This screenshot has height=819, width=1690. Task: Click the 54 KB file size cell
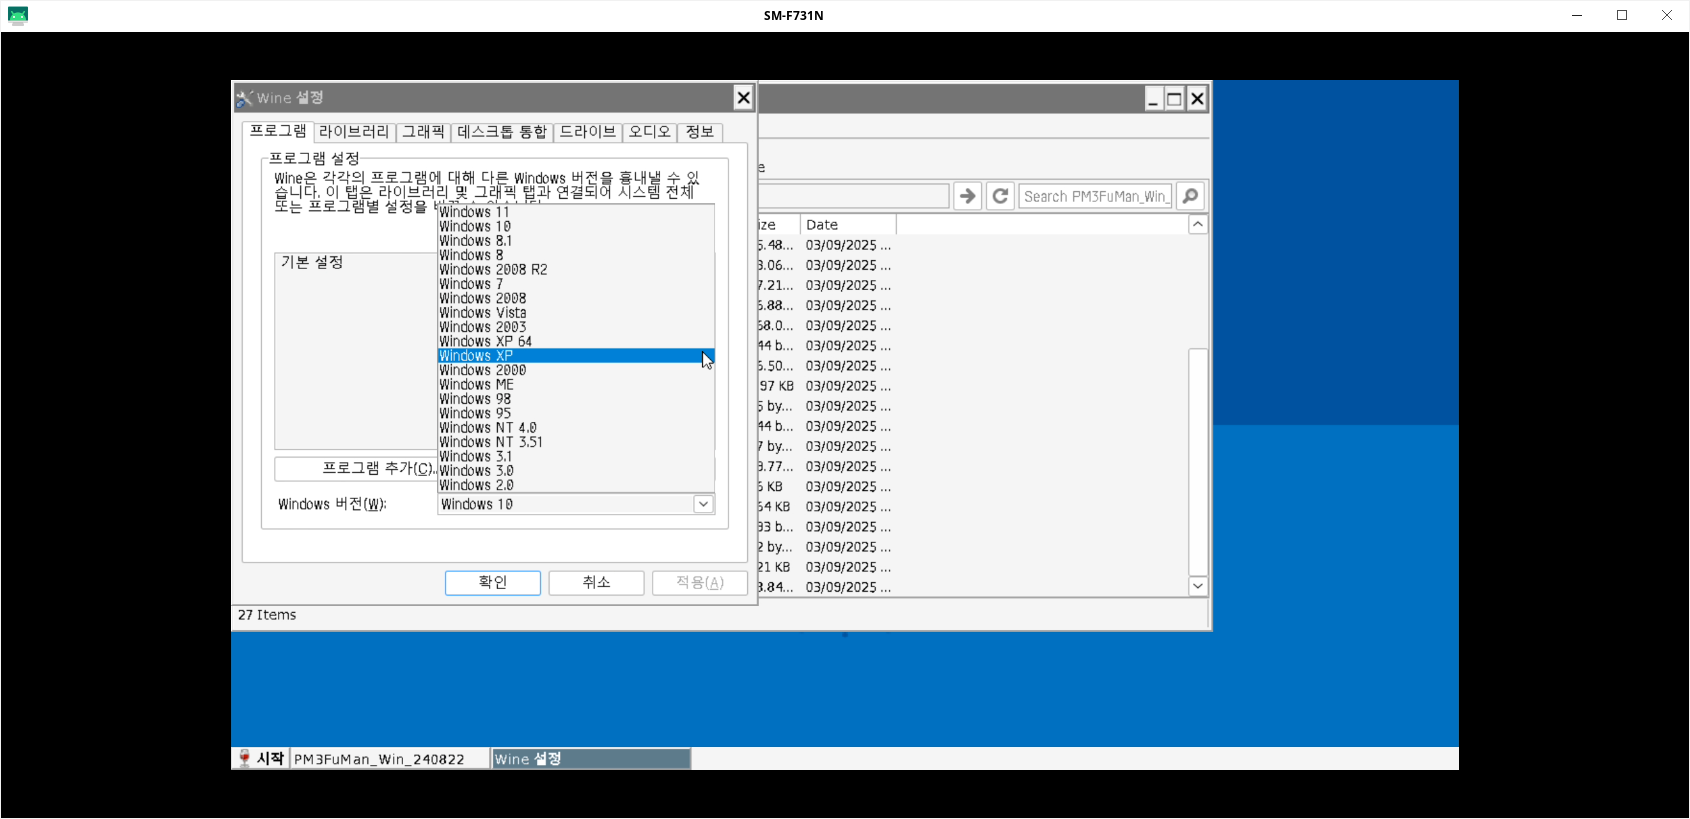click(x=775, y=507)
